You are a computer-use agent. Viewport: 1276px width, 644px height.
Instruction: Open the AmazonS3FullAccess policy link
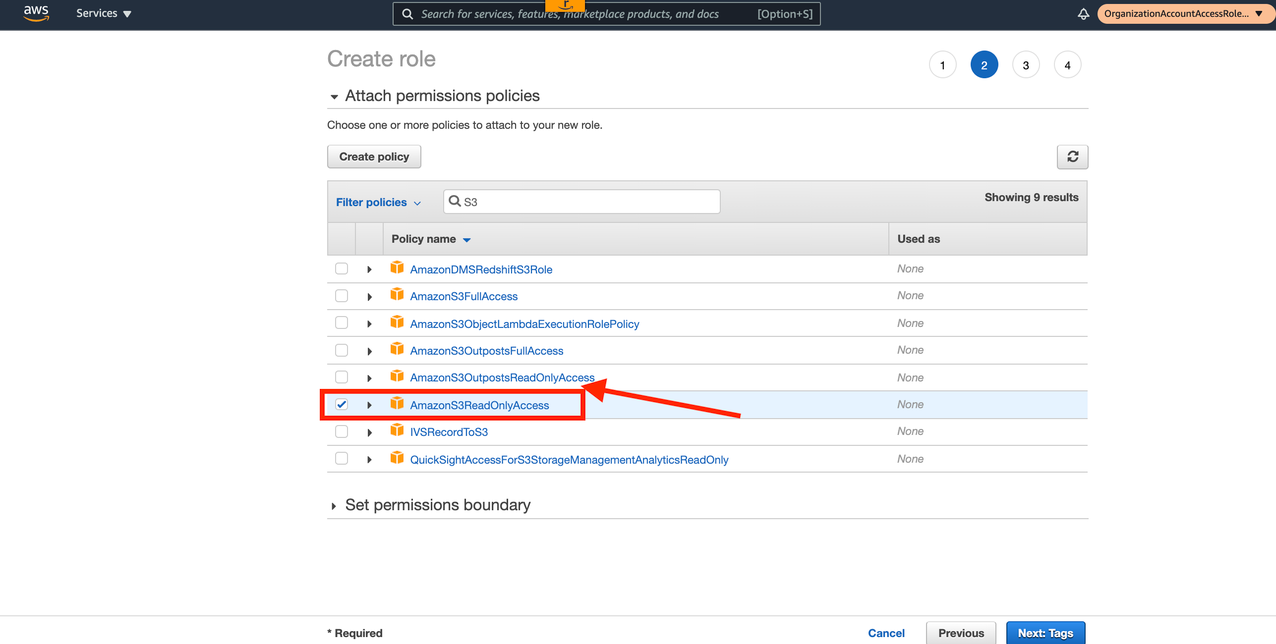tap(464, 296)
